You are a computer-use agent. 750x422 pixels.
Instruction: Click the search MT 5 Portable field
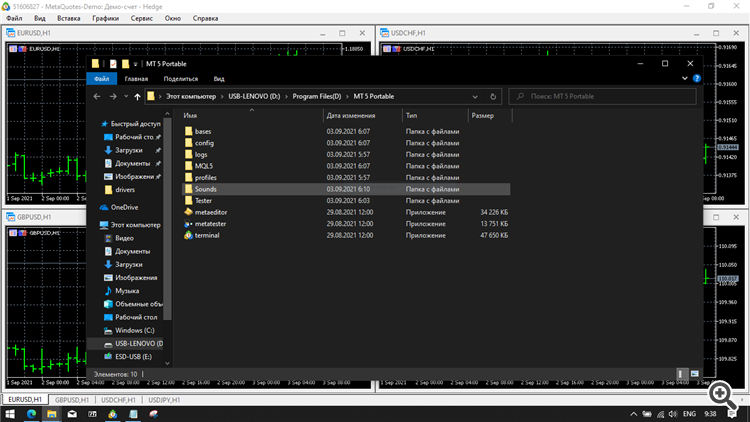(x=603, y=96)
